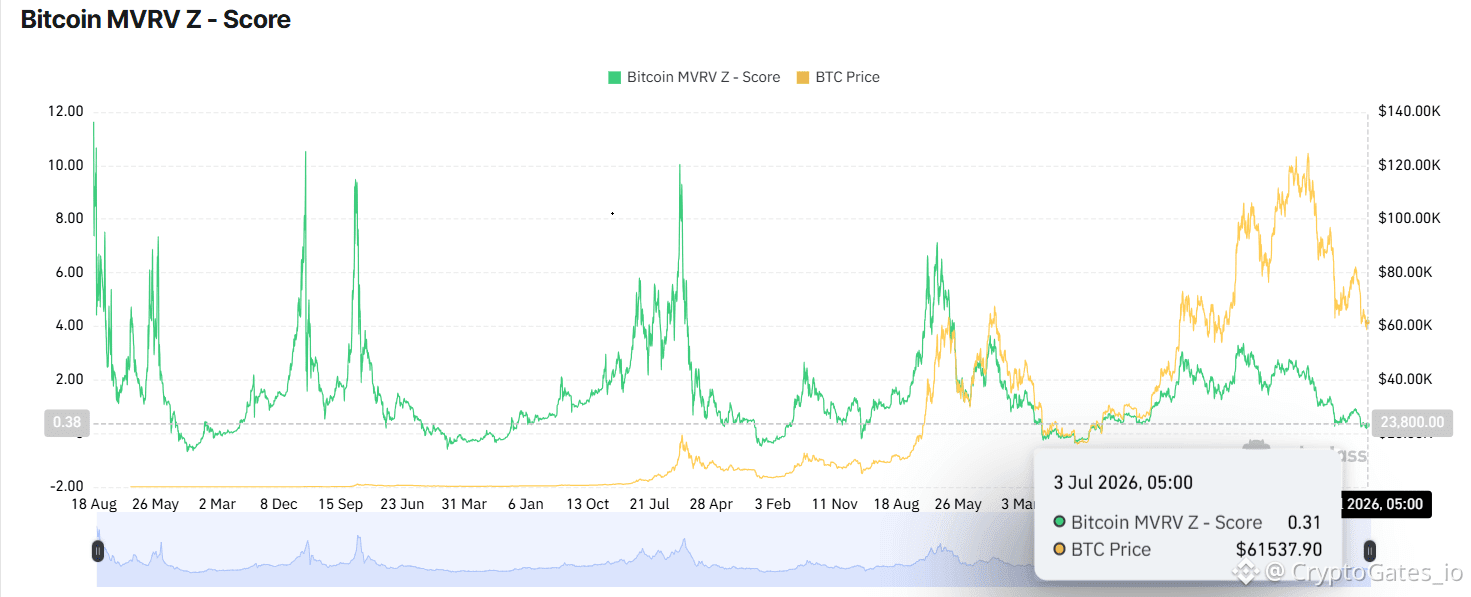The width and height of the screenshot is (1471, 597).
Task: Click the 6 Jan date axis label
Action: click(x=526, y=504)
